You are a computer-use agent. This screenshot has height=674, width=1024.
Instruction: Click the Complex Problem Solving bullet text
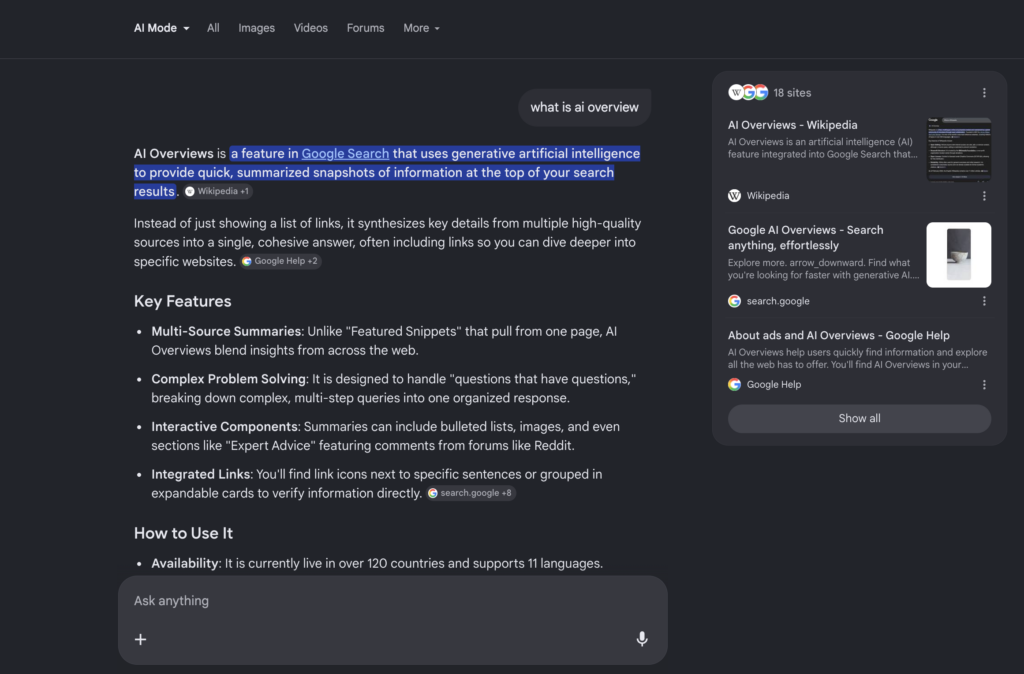point(394,389)
